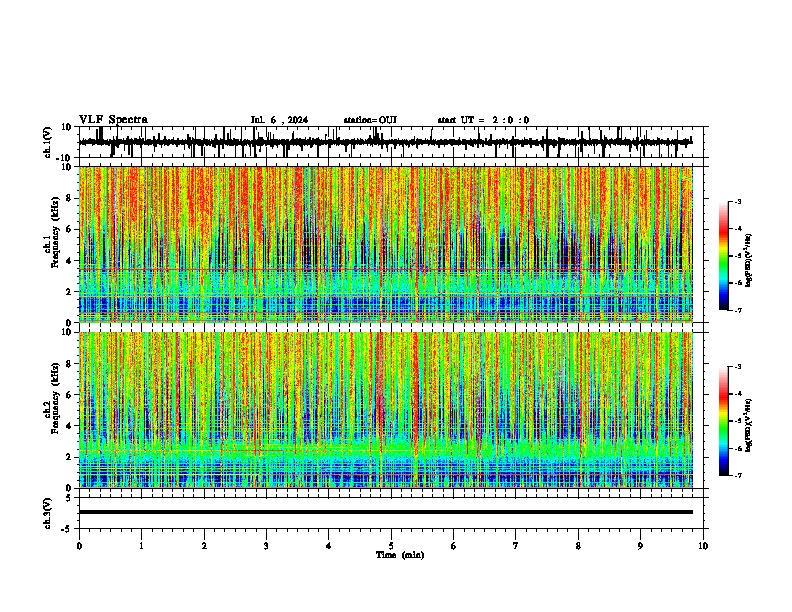Click the time axis tick label "8"
The height and width of the screenshot is (612, 792).
tap(578, 546)
